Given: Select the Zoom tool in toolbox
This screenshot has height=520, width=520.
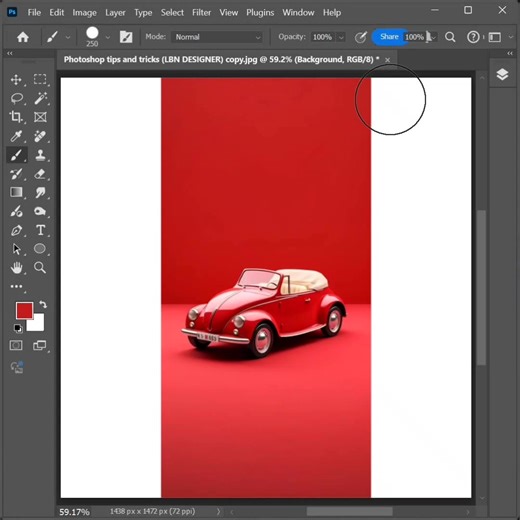Looking at the screenshot, I should [40, 268].
